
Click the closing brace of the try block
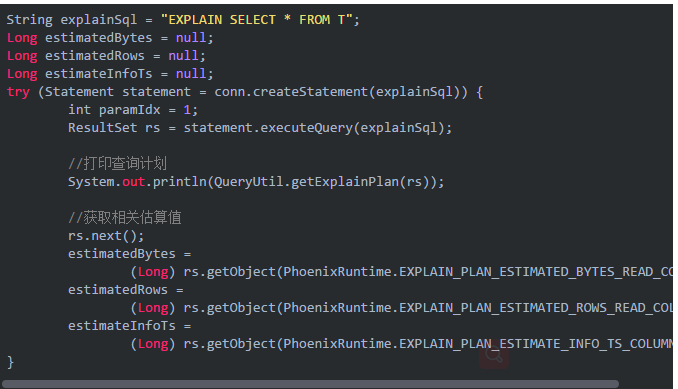[x=10, y=362]
